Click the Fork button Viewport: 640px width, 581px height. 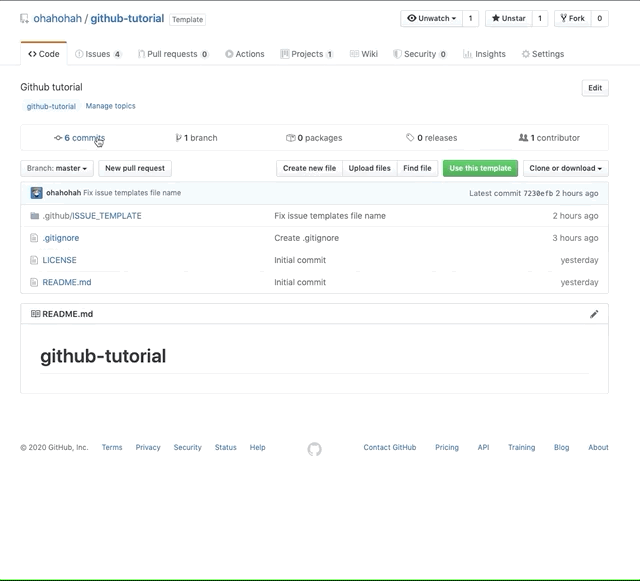pyautogui.click(x=573, y=18)
